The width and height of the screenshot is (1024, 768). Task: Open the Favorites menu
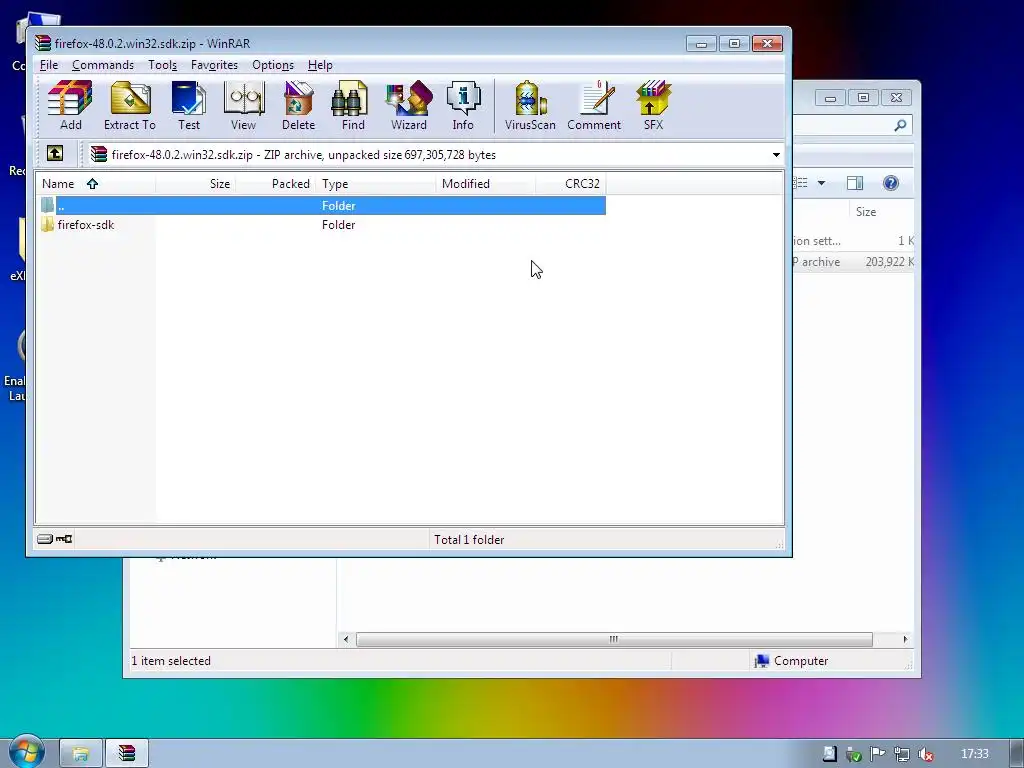click(214, 65)
